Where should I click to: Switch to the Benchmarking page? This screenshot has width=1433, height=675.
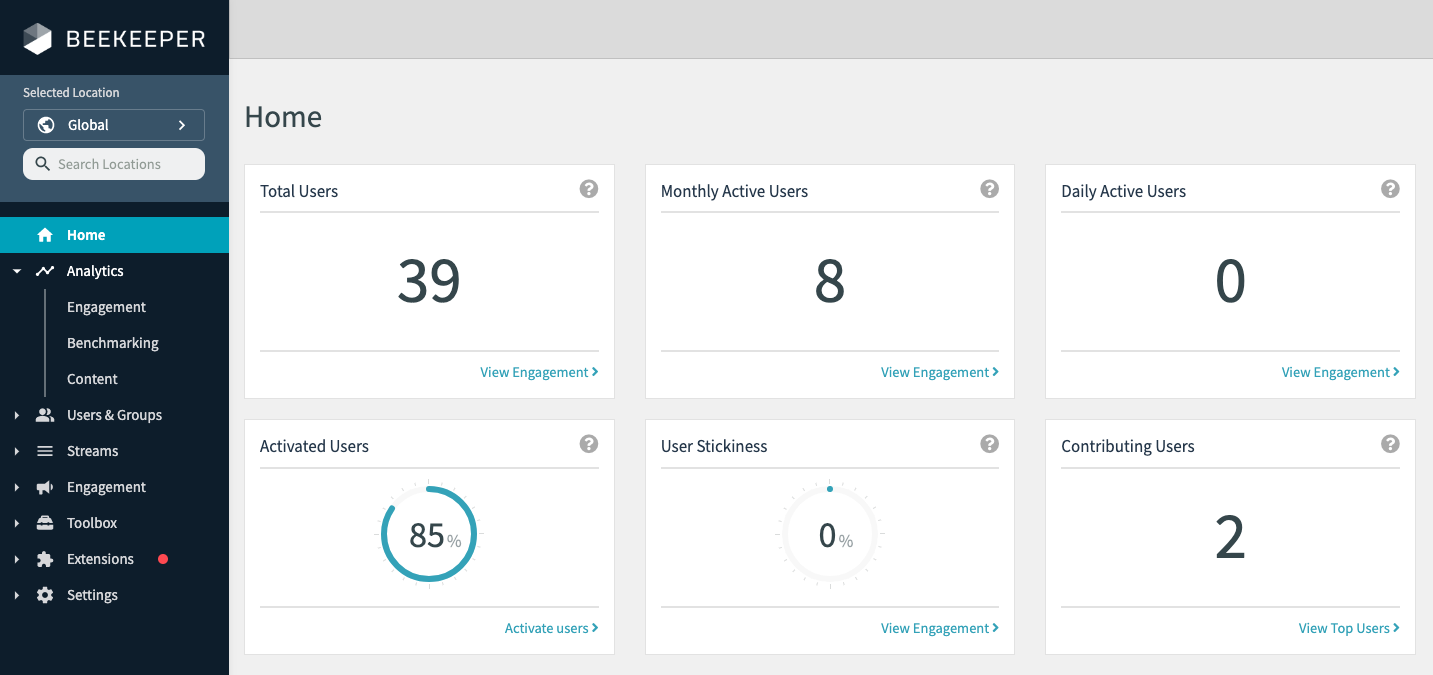coord(112,342)
